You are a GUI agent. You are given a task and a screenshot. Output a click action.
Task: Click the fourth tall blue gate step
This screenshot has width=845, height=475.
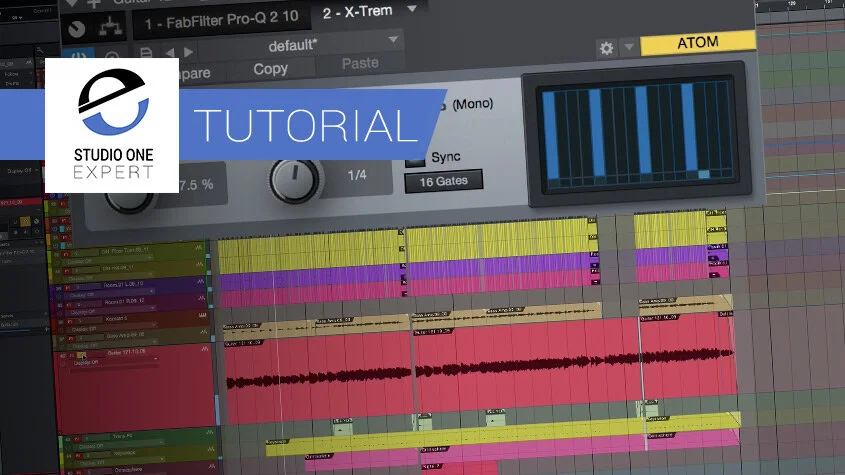pyautogui.click(x=688, y=128)
